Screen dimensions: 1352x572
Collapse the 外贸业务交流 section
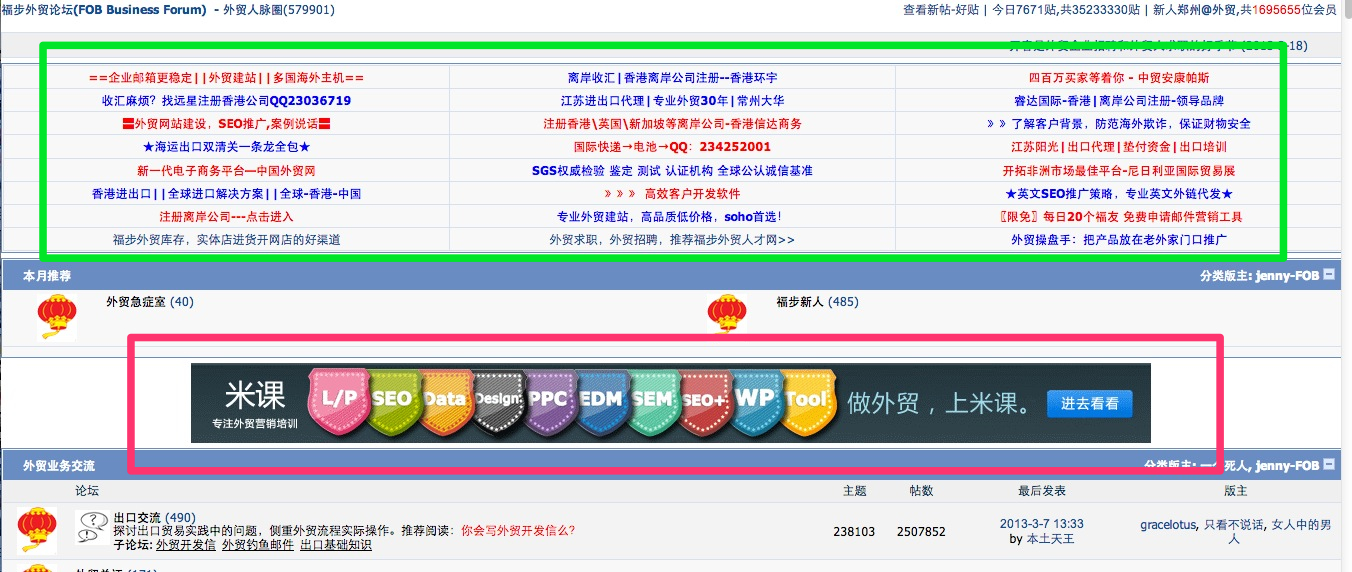(1329, 465)
